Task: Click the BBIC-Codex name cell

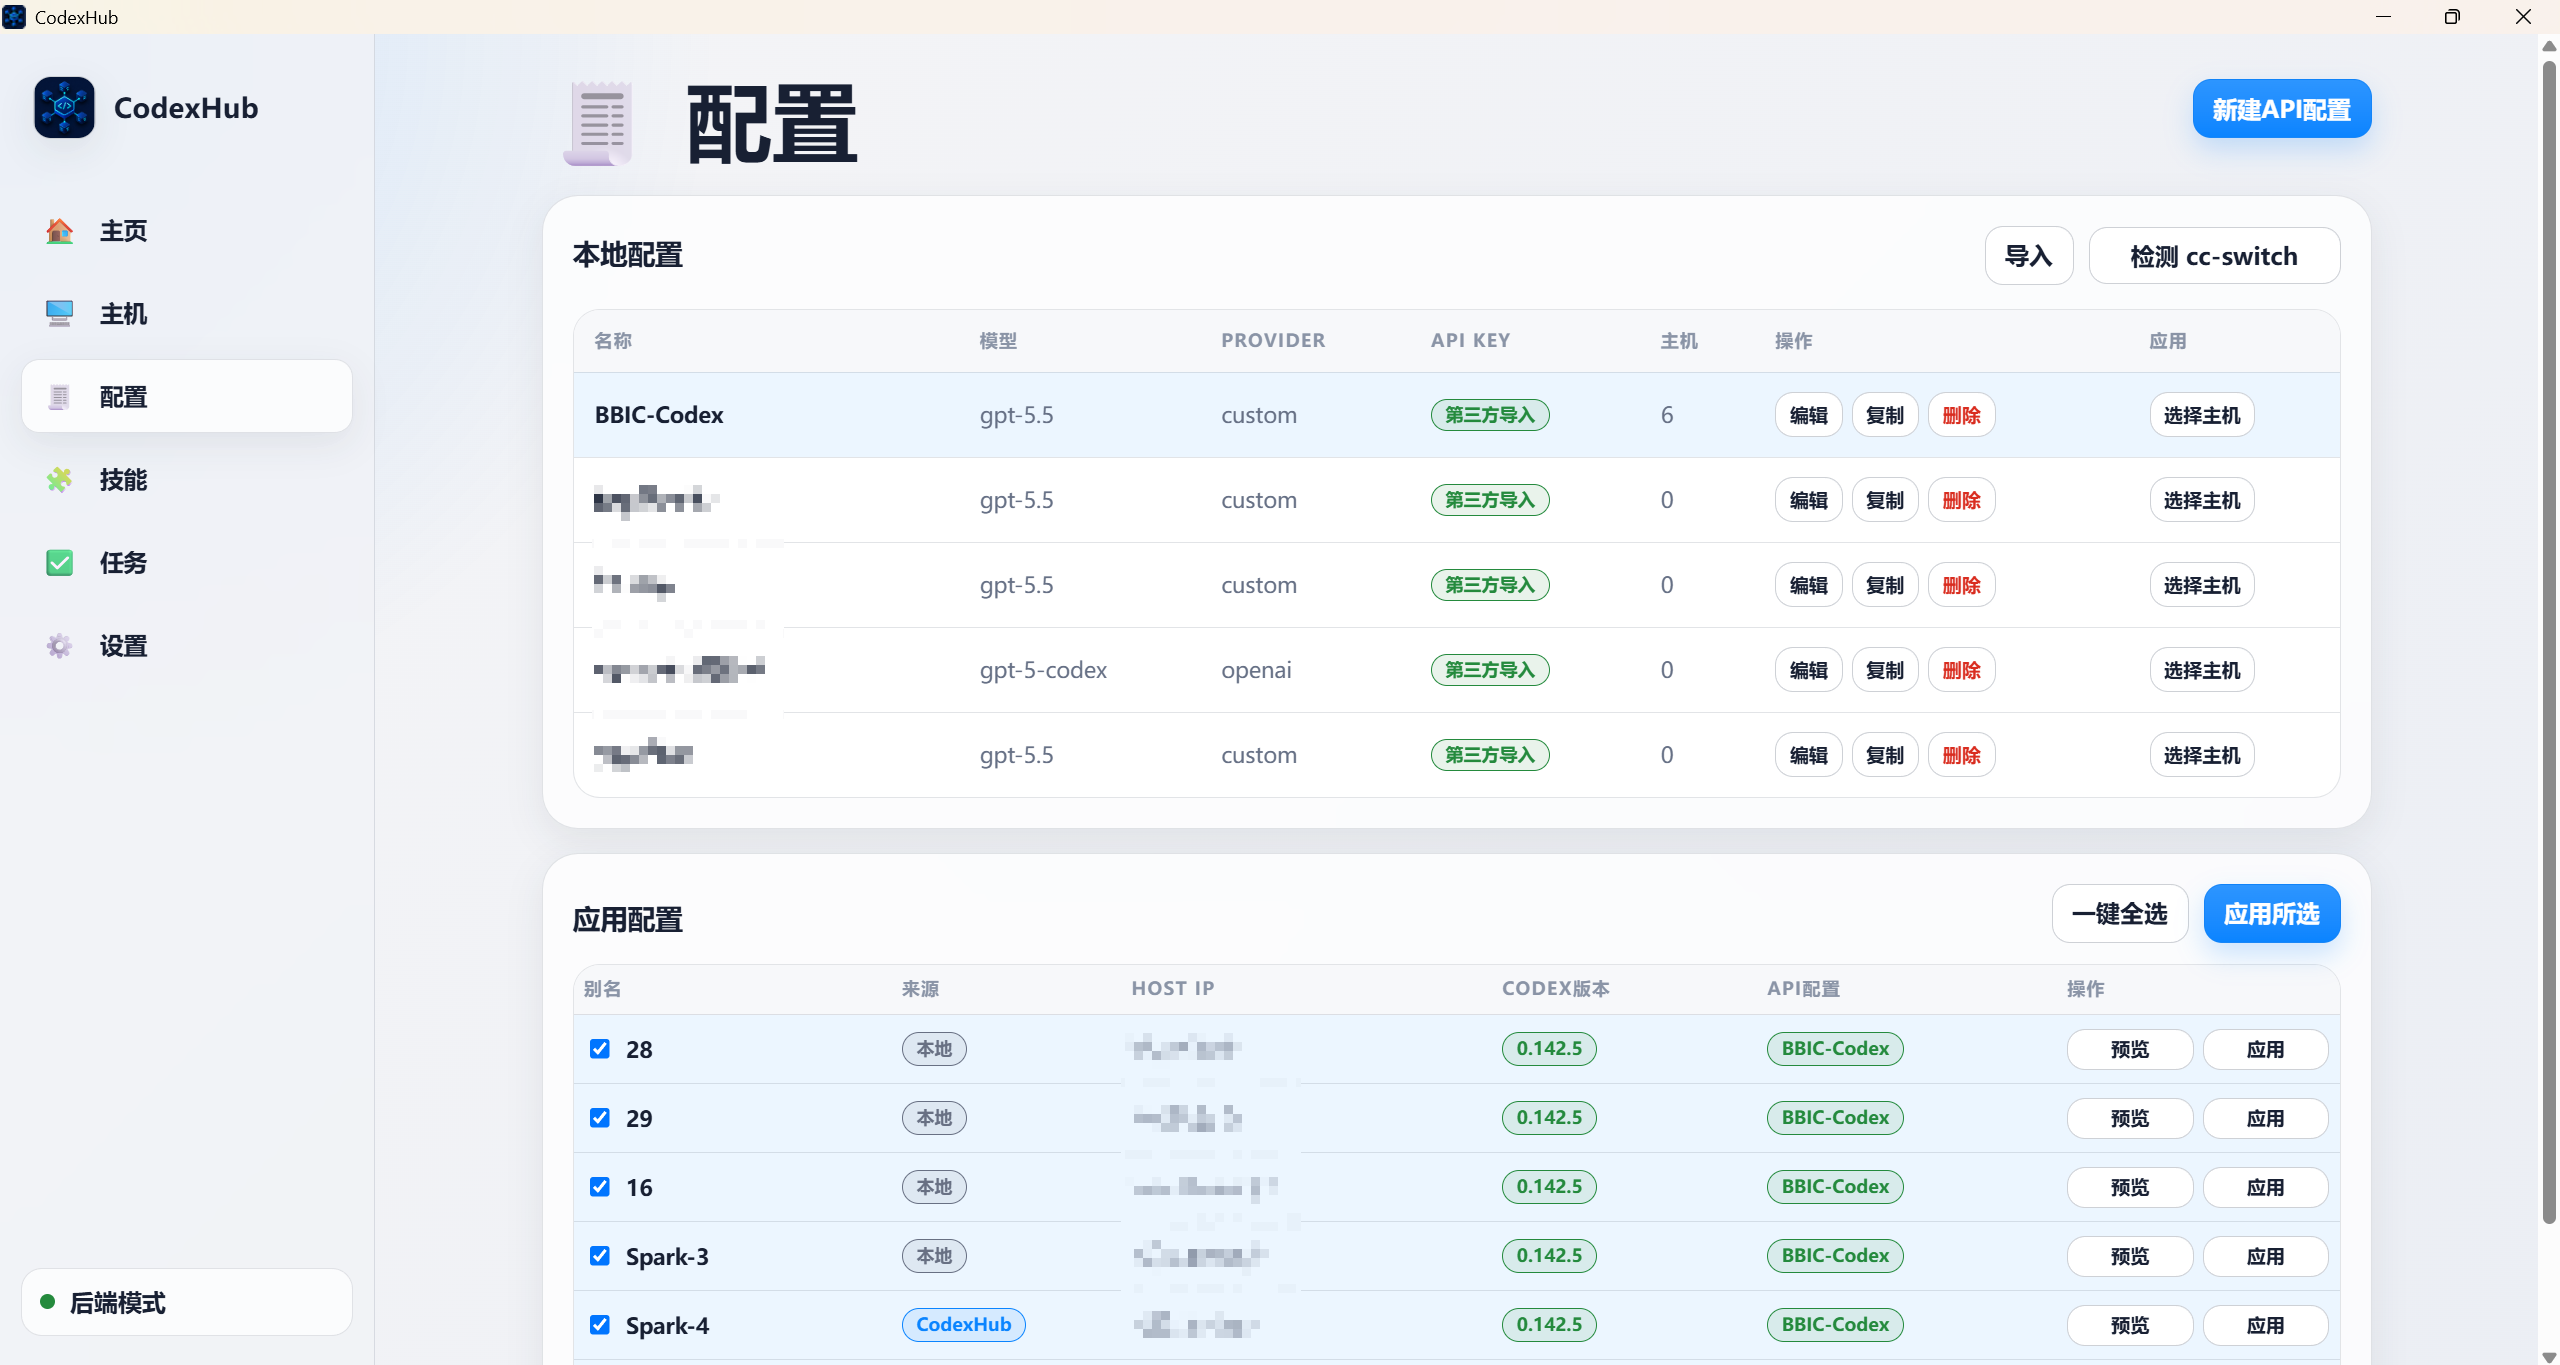Action: point(659,415)
